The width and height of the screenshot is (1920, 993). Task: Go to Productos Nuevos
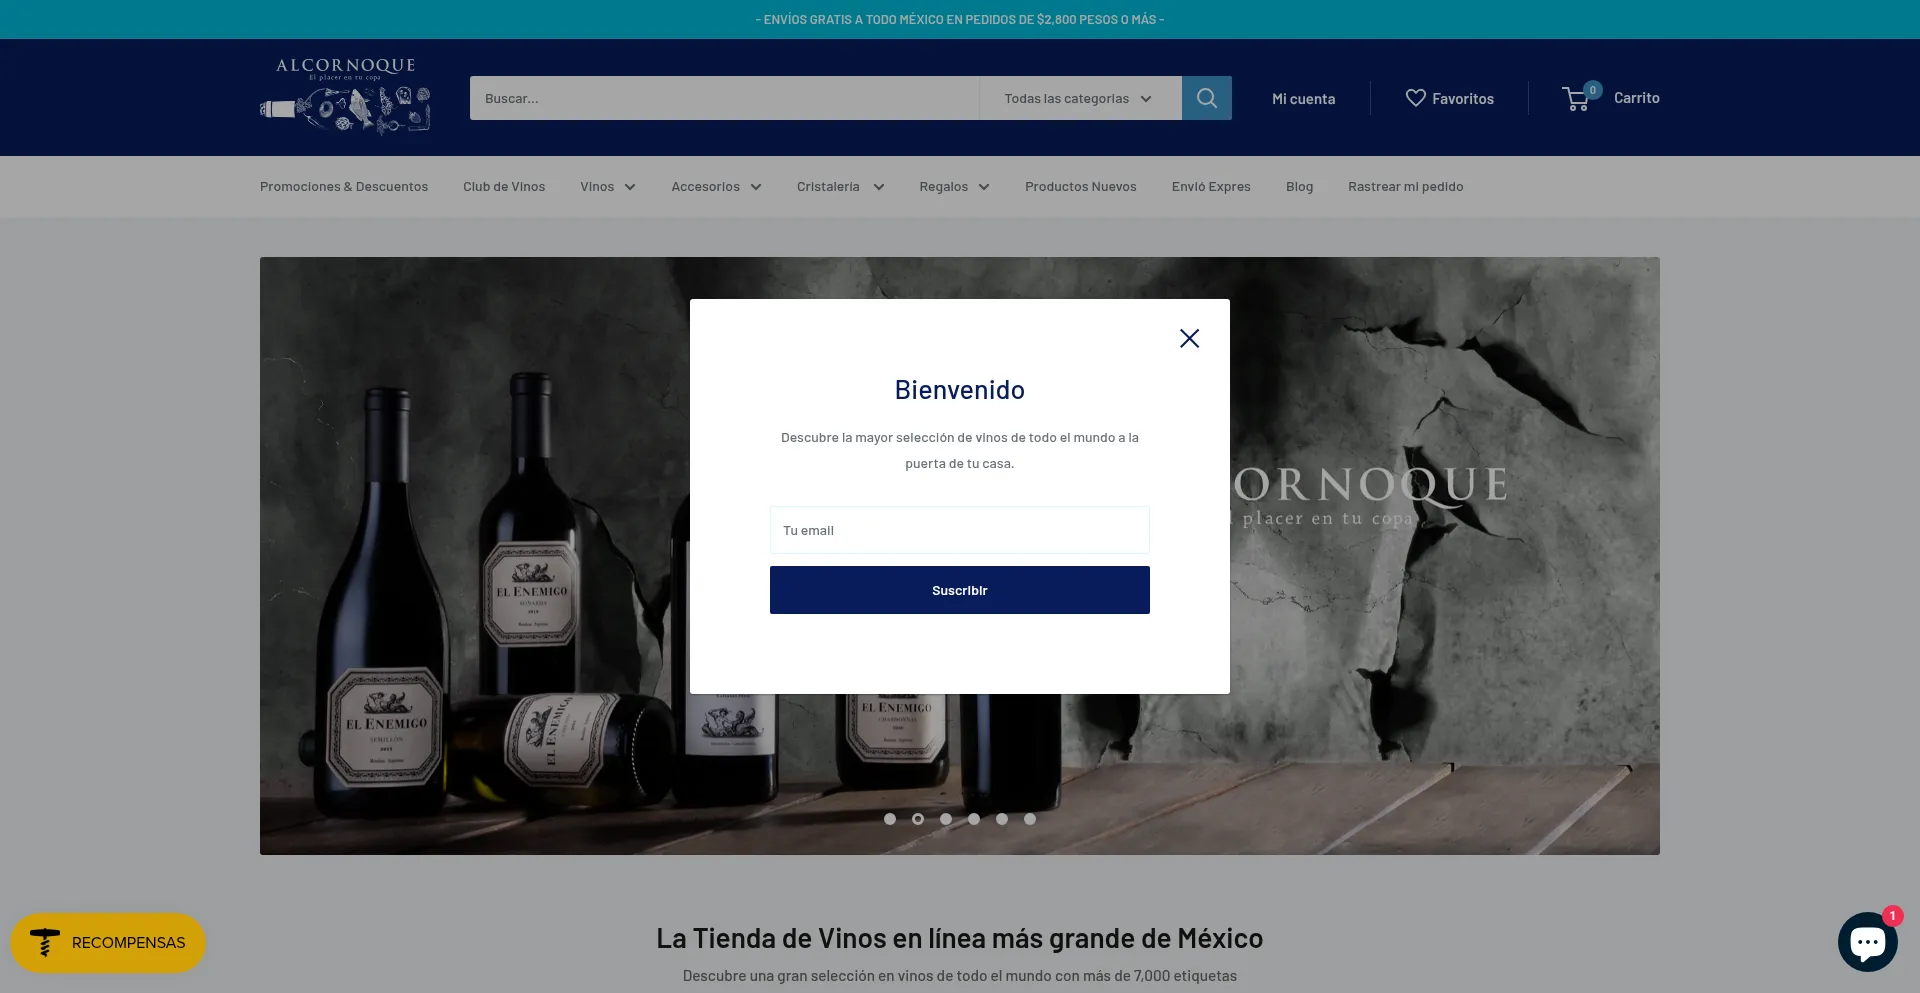[1081, 187]
